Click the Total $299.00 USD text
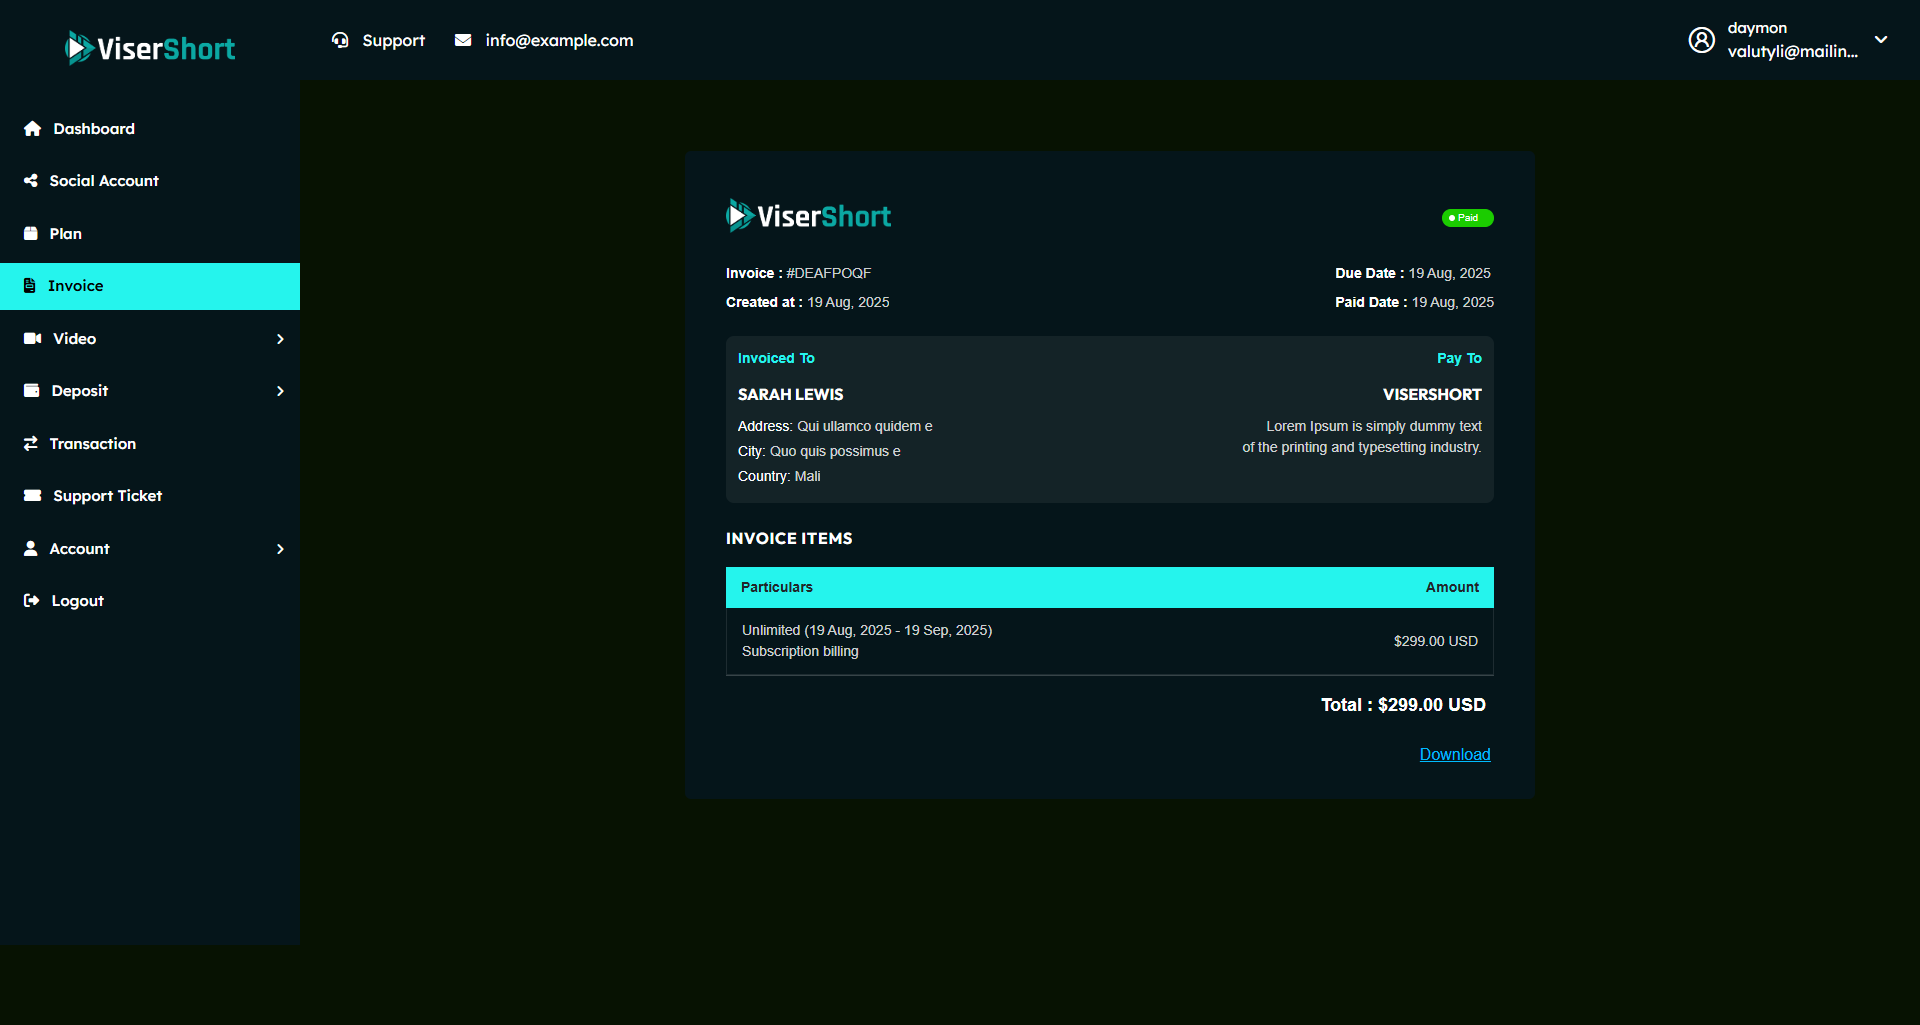This screenshot has height=1025, width=1920. pos(1403,705)
